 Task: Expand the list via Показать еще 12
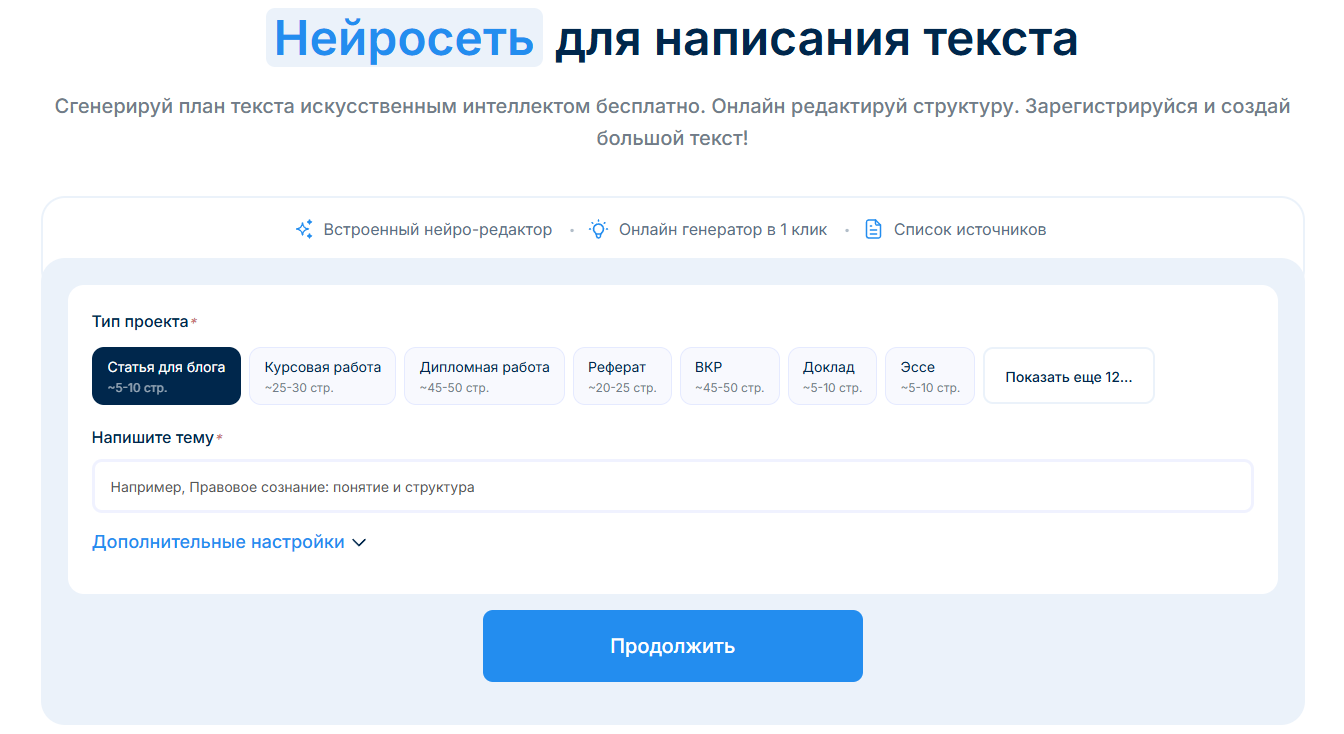[1068, 377]
